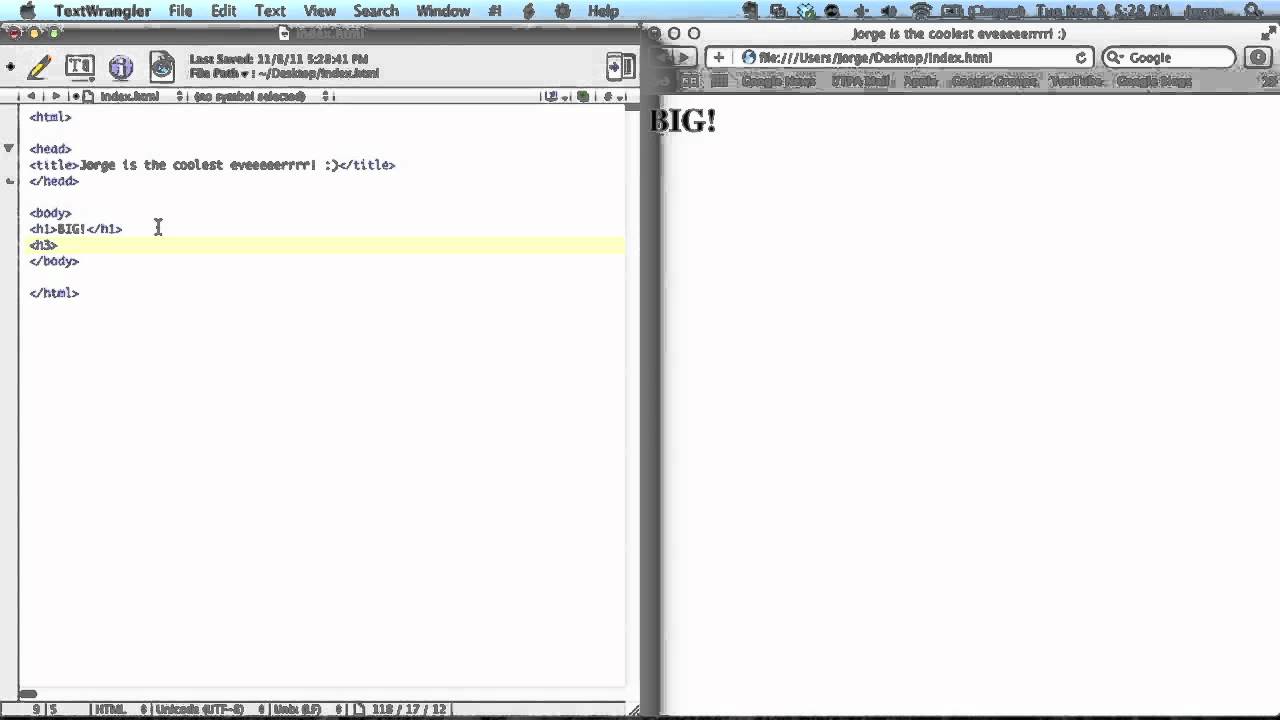Open Safari Reading List/bookmarks icon
The image size is (1280, 720).
pyautogui.click(x=690, y=81)
